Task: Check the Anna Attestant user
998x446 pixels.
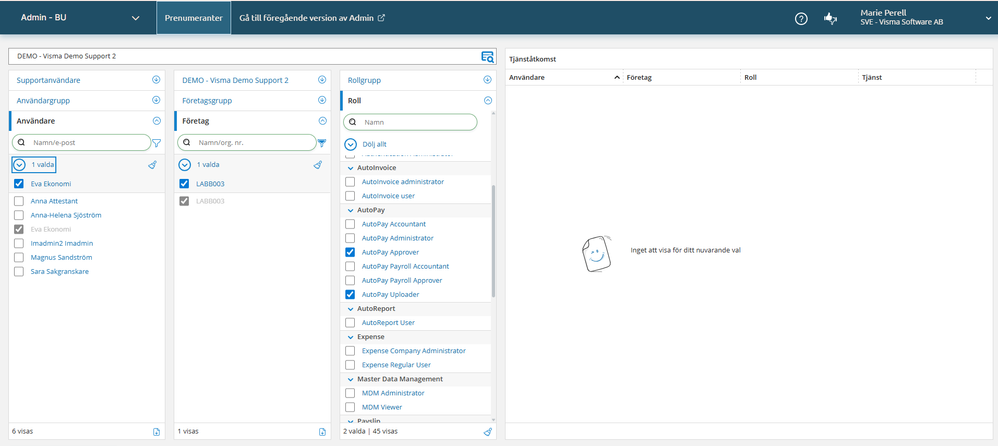Action: 18,201
